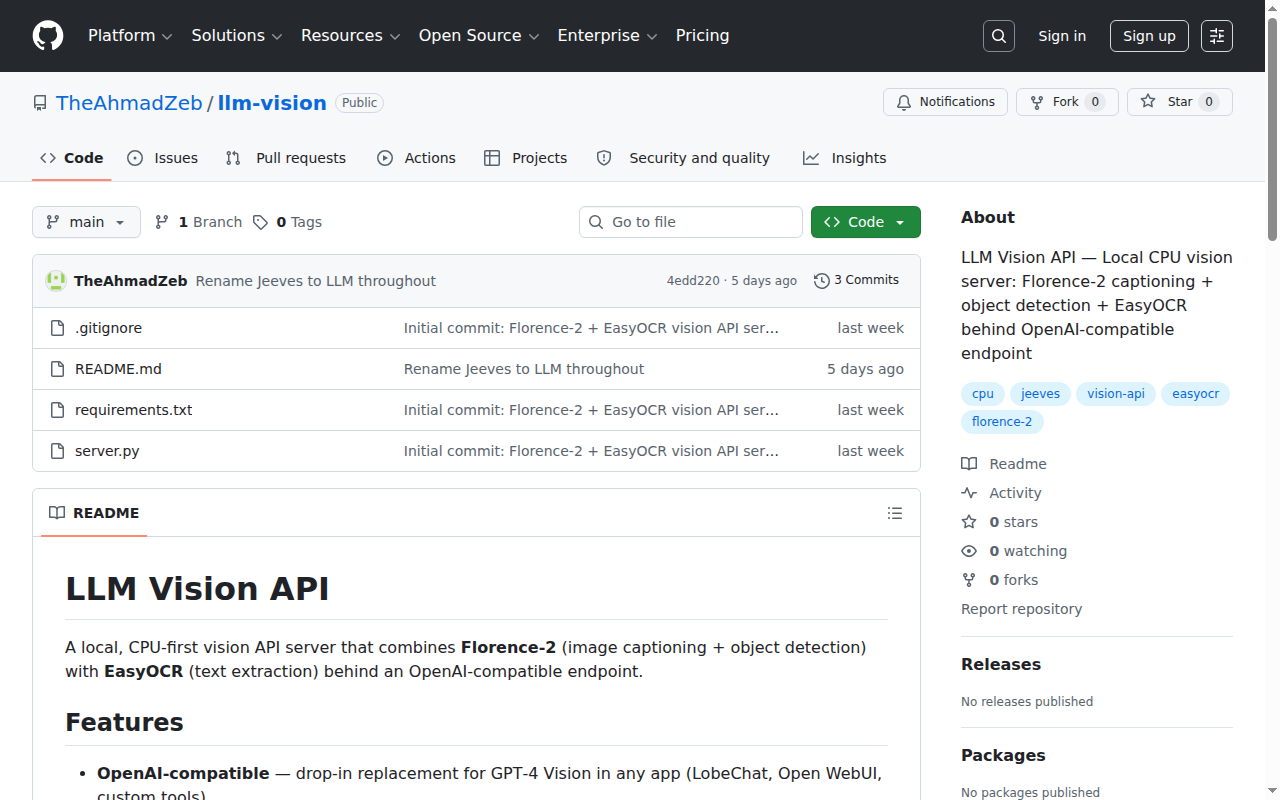
Task: Click the notifications bell icon
Action: 904,102
